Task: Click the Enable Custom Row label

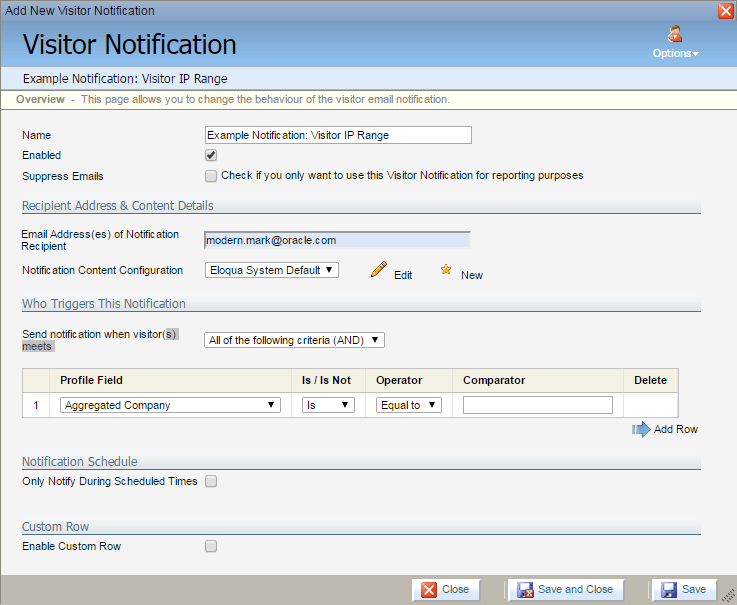Action: coord(71,546)
